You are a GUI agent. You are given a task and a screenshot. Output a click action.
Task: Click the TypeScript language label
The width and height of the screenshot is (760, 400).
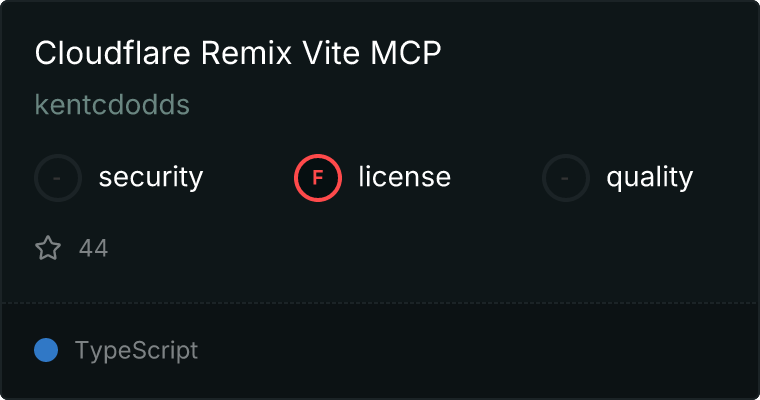[136, 351]
